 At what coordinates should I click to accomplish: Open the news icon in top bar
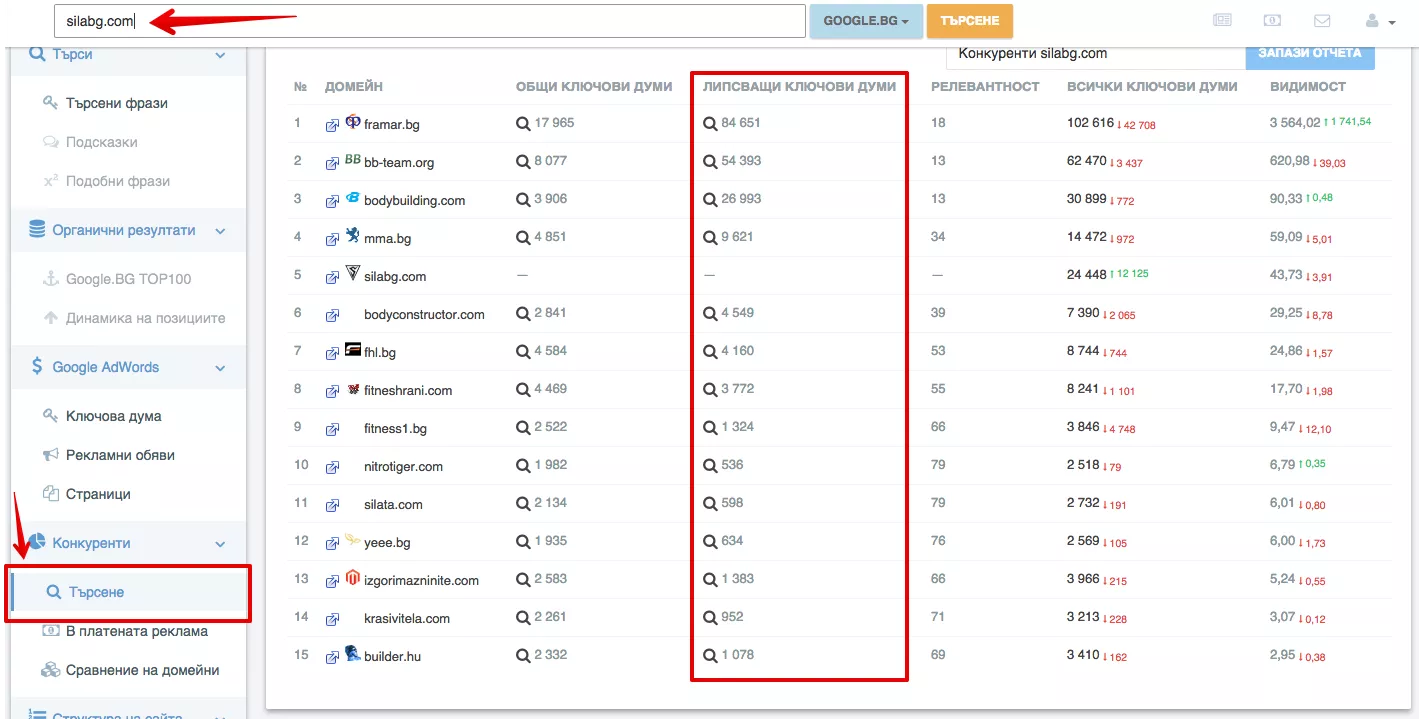(x=1222, y=20)
